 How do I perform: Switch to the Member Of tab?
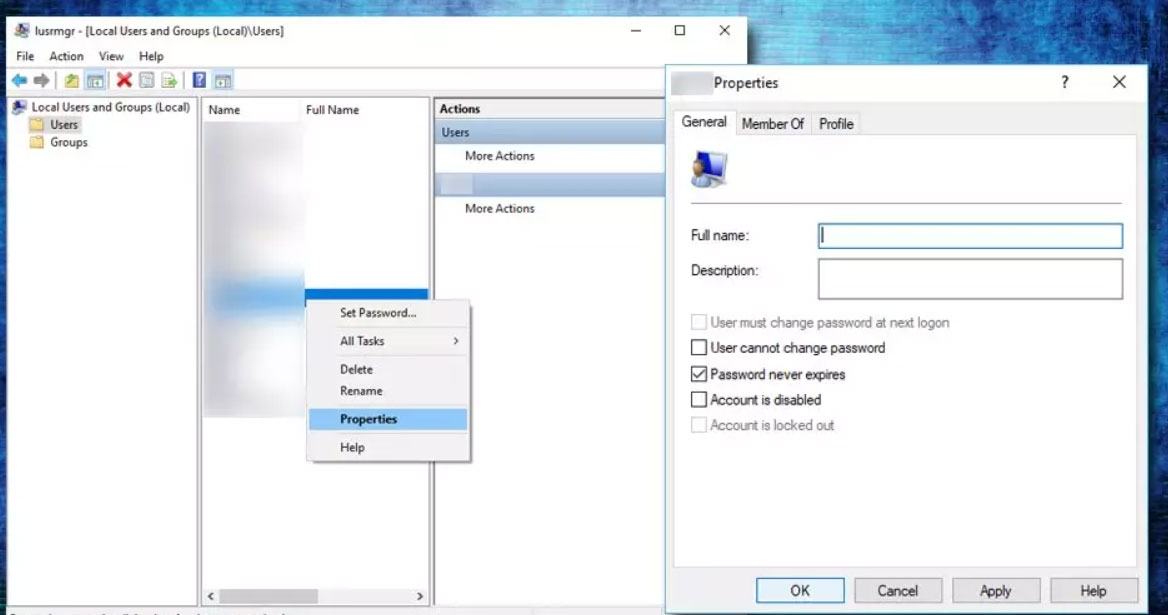tap(772, 123)
